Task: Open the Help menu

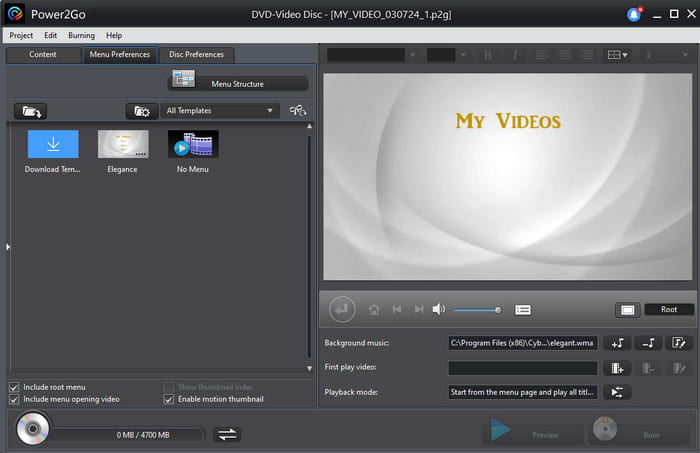Action: [114, 35]
